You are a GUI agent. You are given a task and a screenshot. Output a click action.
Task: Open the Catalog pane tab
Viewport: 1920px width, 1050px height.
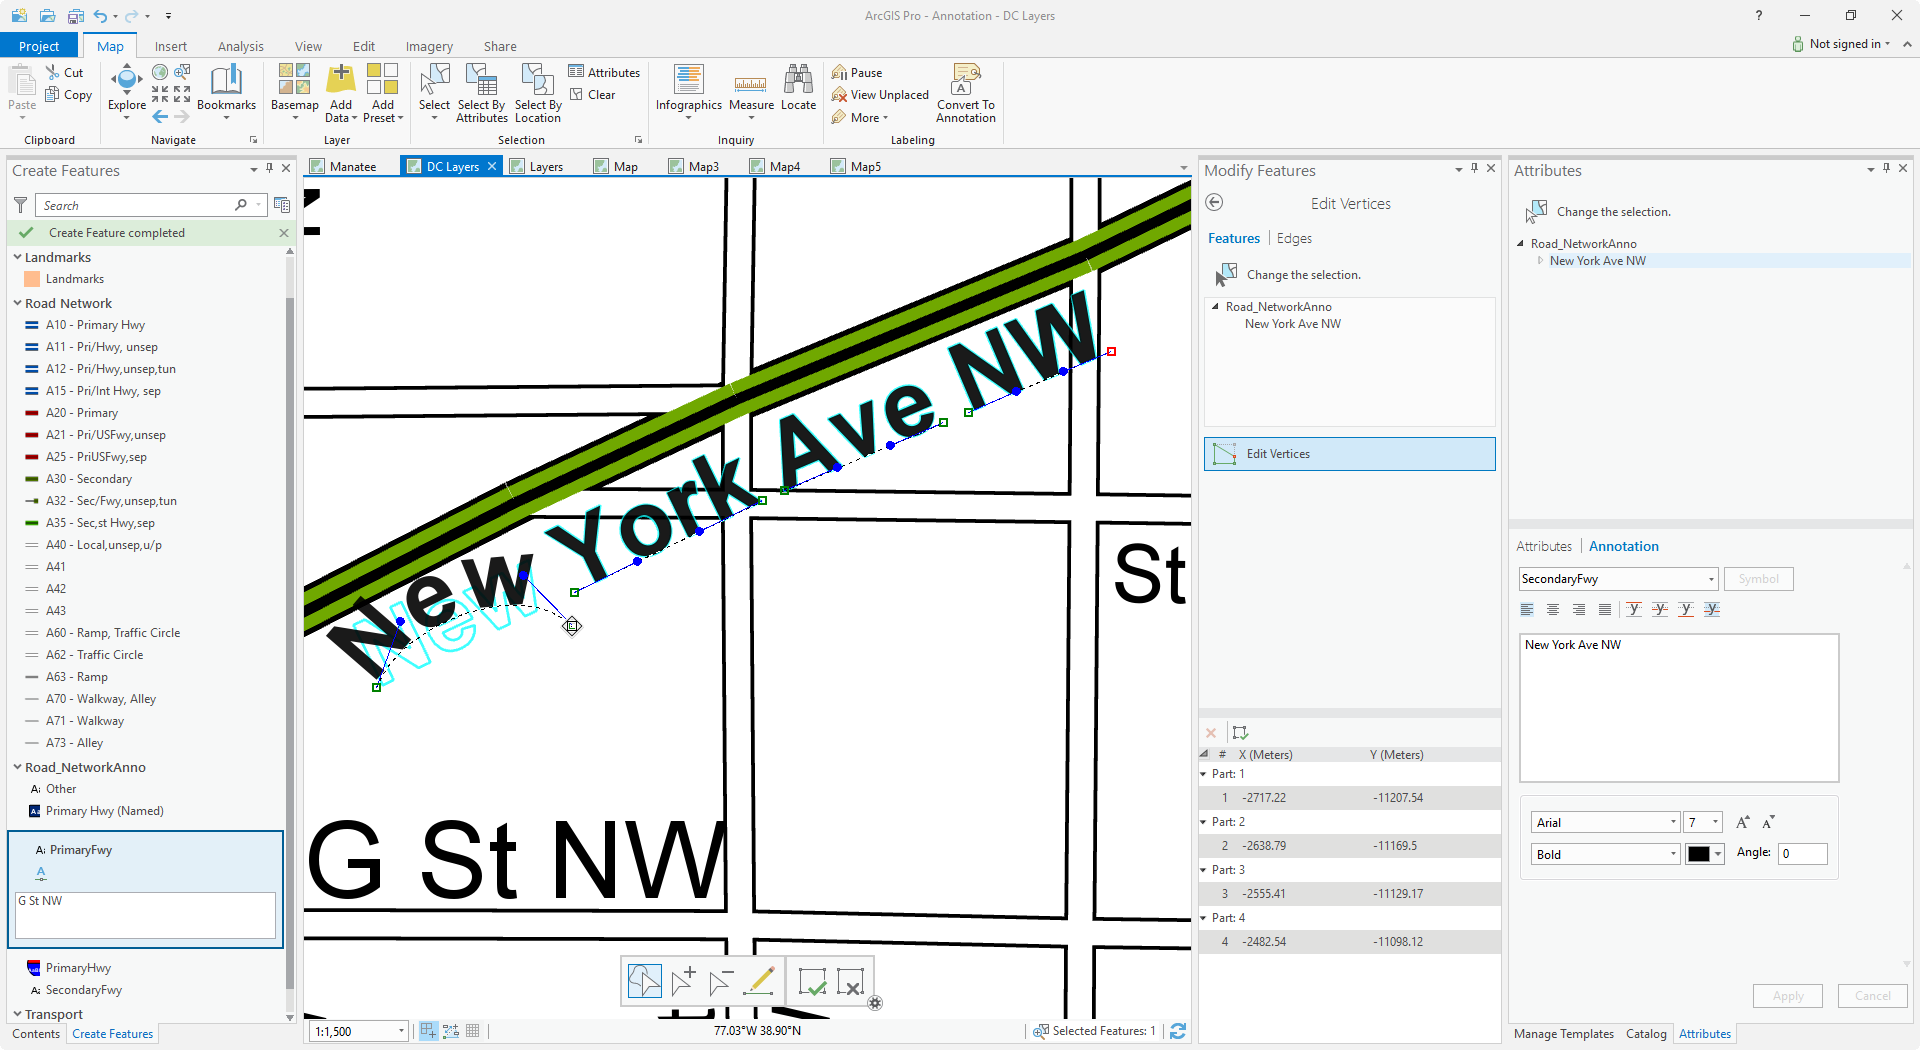(1646, 1034)
